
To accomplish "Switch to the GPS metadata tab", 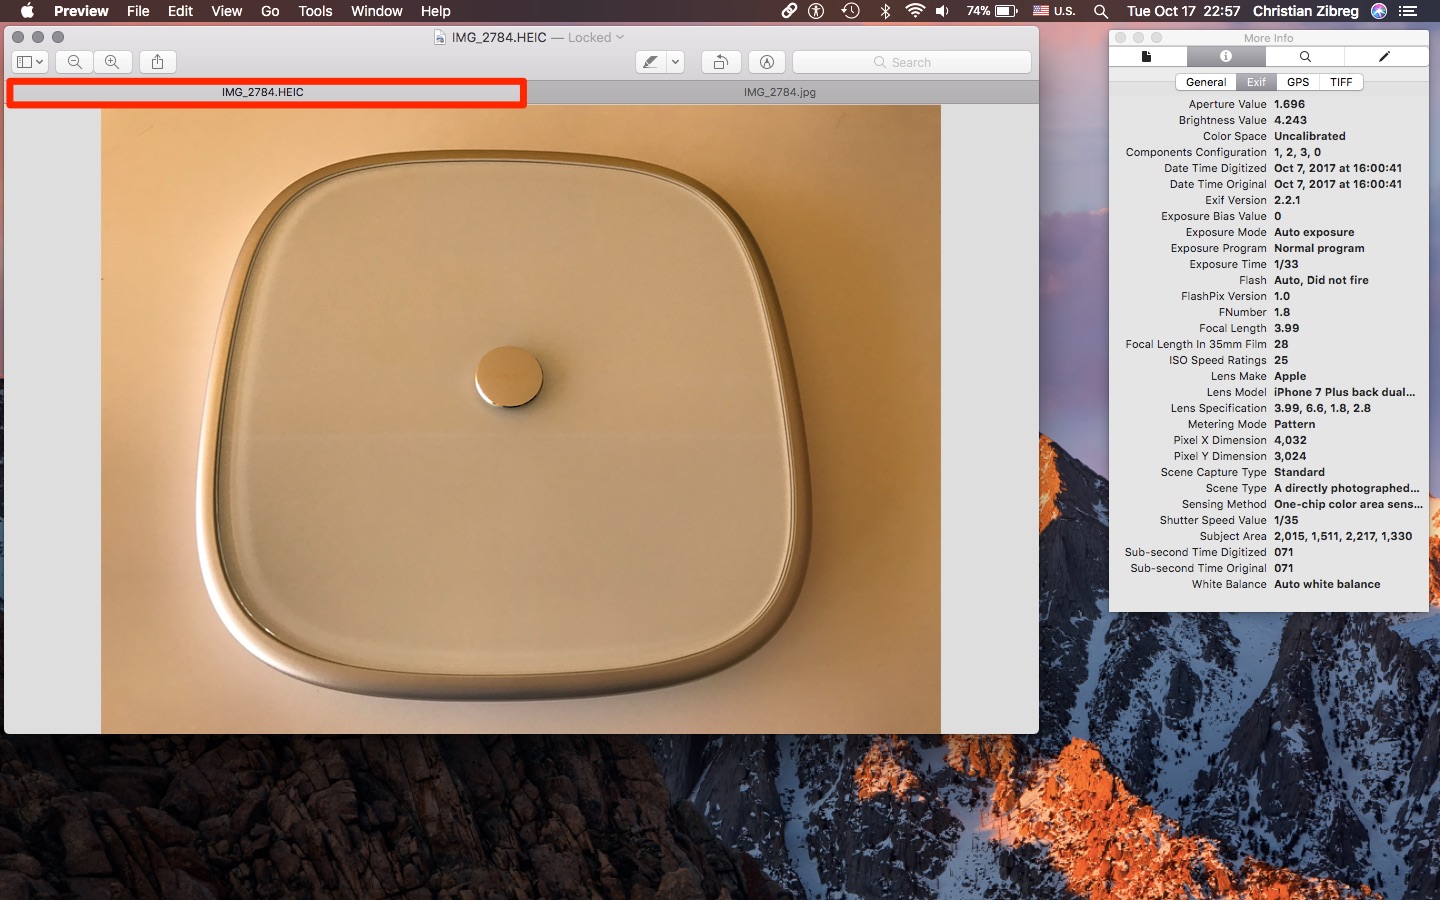I will tap(1298, 82).
